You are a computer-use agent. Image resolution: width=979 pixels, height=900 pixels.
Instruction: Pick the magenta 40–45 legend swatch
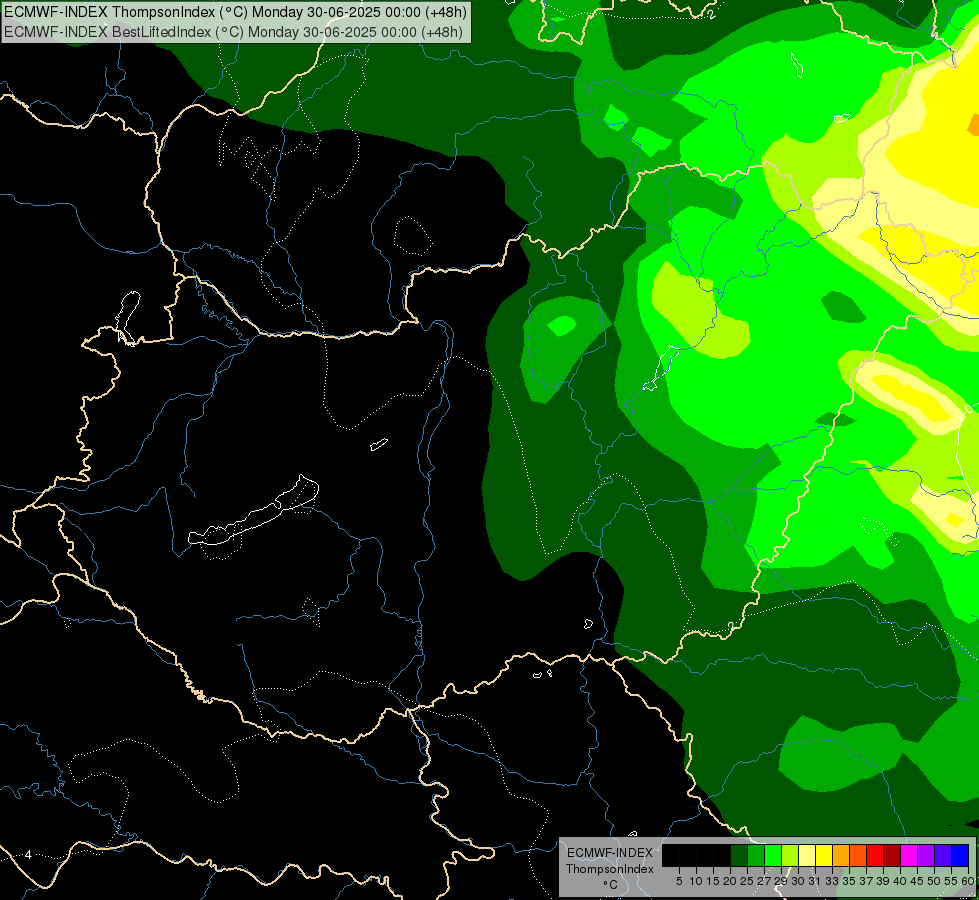point(909,855)
